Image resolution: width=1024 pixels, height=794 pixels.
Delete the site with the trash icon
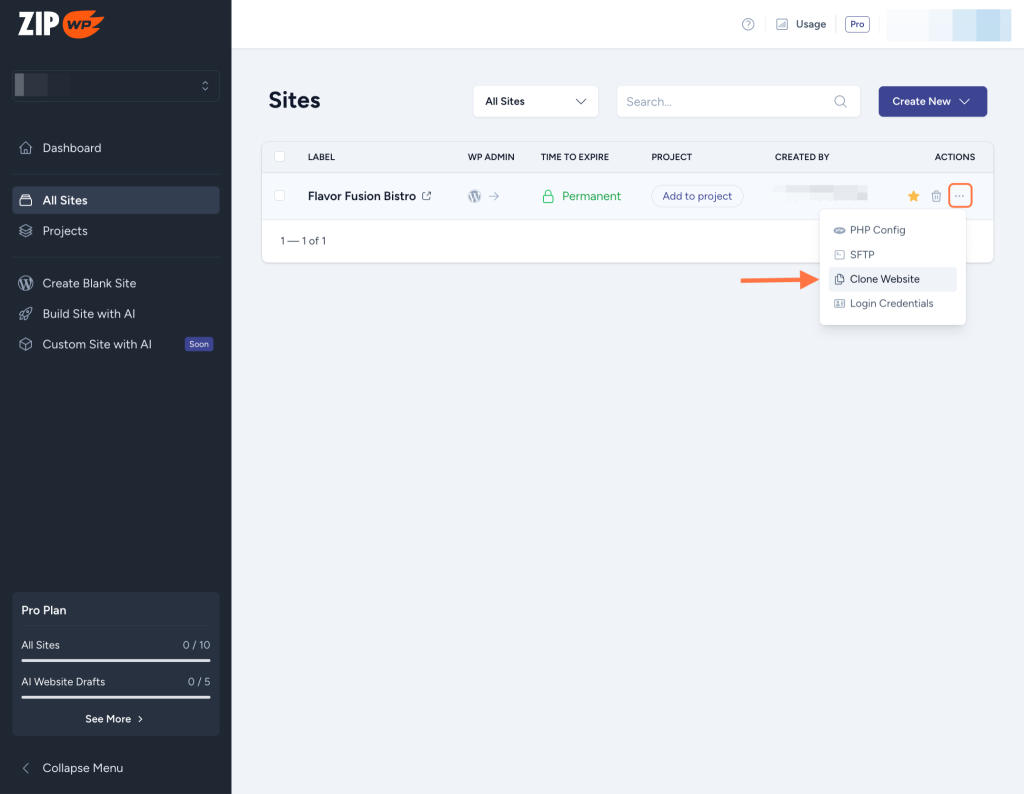[936, 196]
